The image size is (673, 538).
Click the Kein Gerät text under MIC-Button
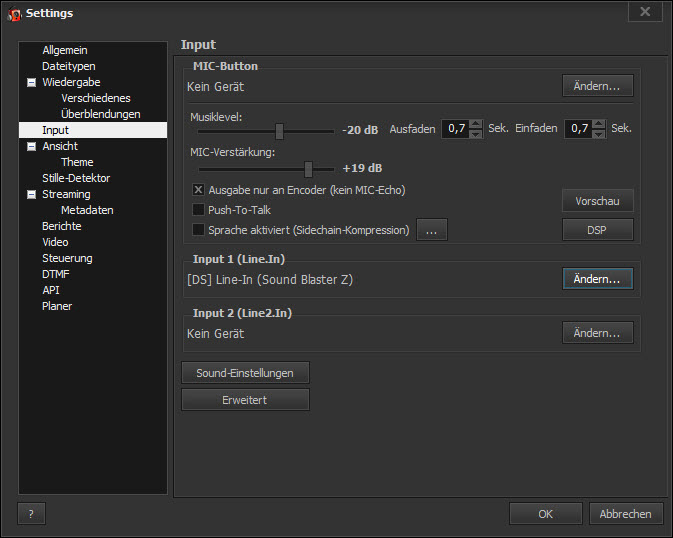point(215,87)
